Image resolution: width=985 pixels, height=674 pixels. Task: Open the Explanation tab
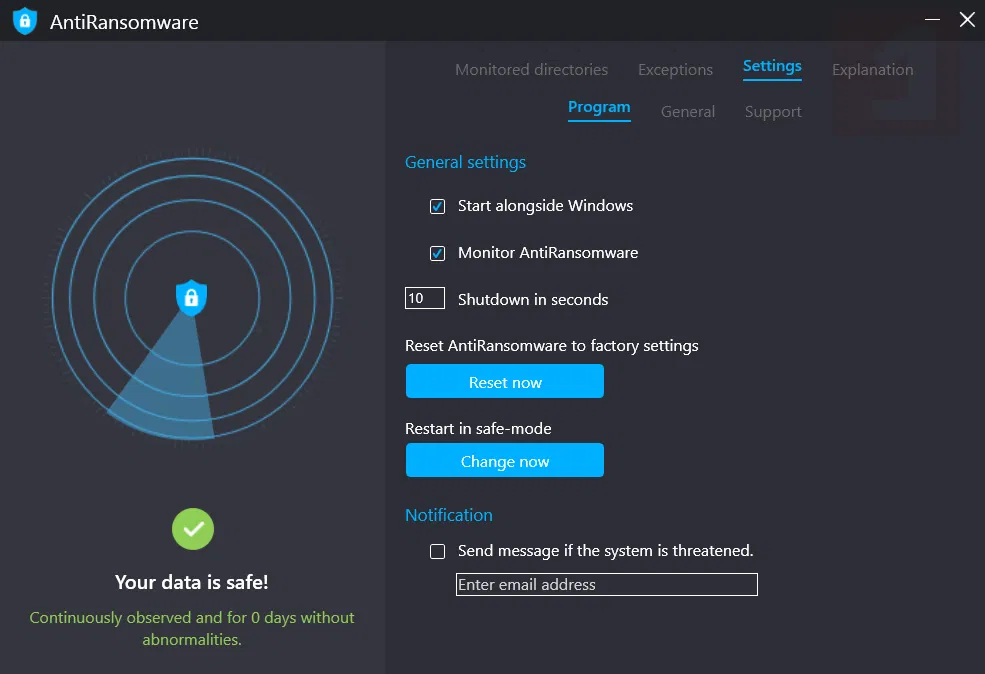pyautogui.click(x=872, y=70)
